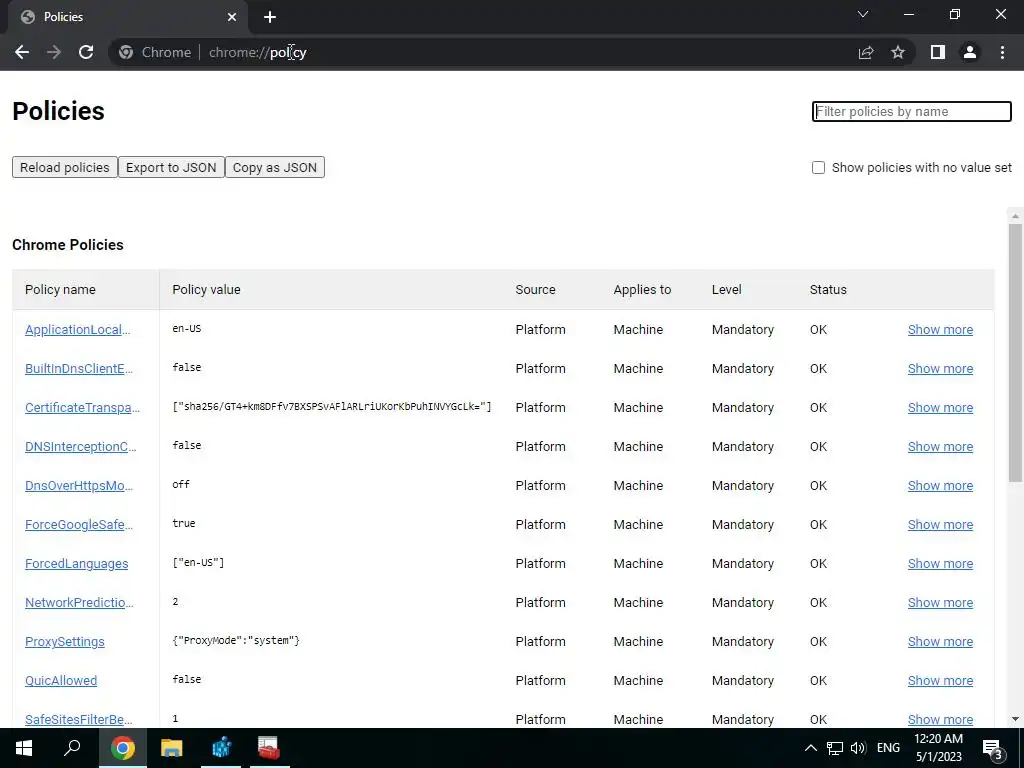Go back using the browser back arrow
Viewport: 1024px width, 768px height.
[x=22, y=52]
